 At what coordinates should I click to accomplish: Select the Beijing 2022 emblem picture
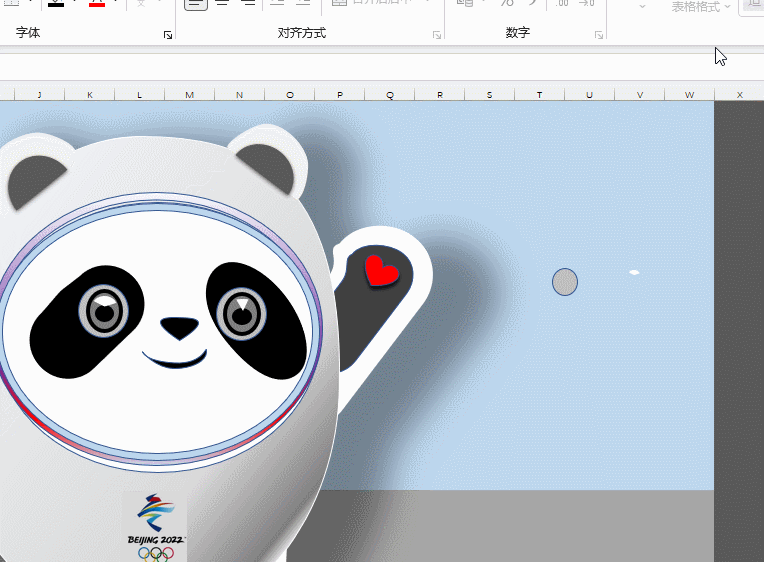(155, 526)
